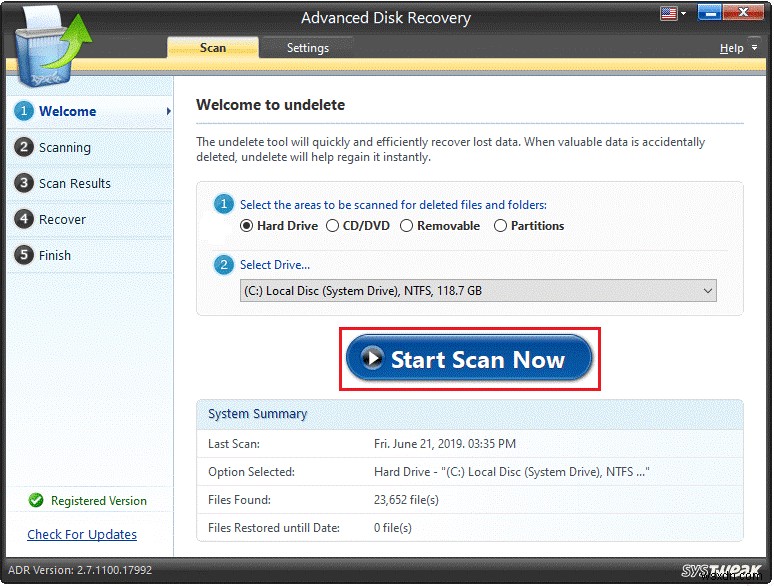Screen dimensions: 774x586
Task: Click the step 5 Finish circle icon
Action: coord(24,255)
